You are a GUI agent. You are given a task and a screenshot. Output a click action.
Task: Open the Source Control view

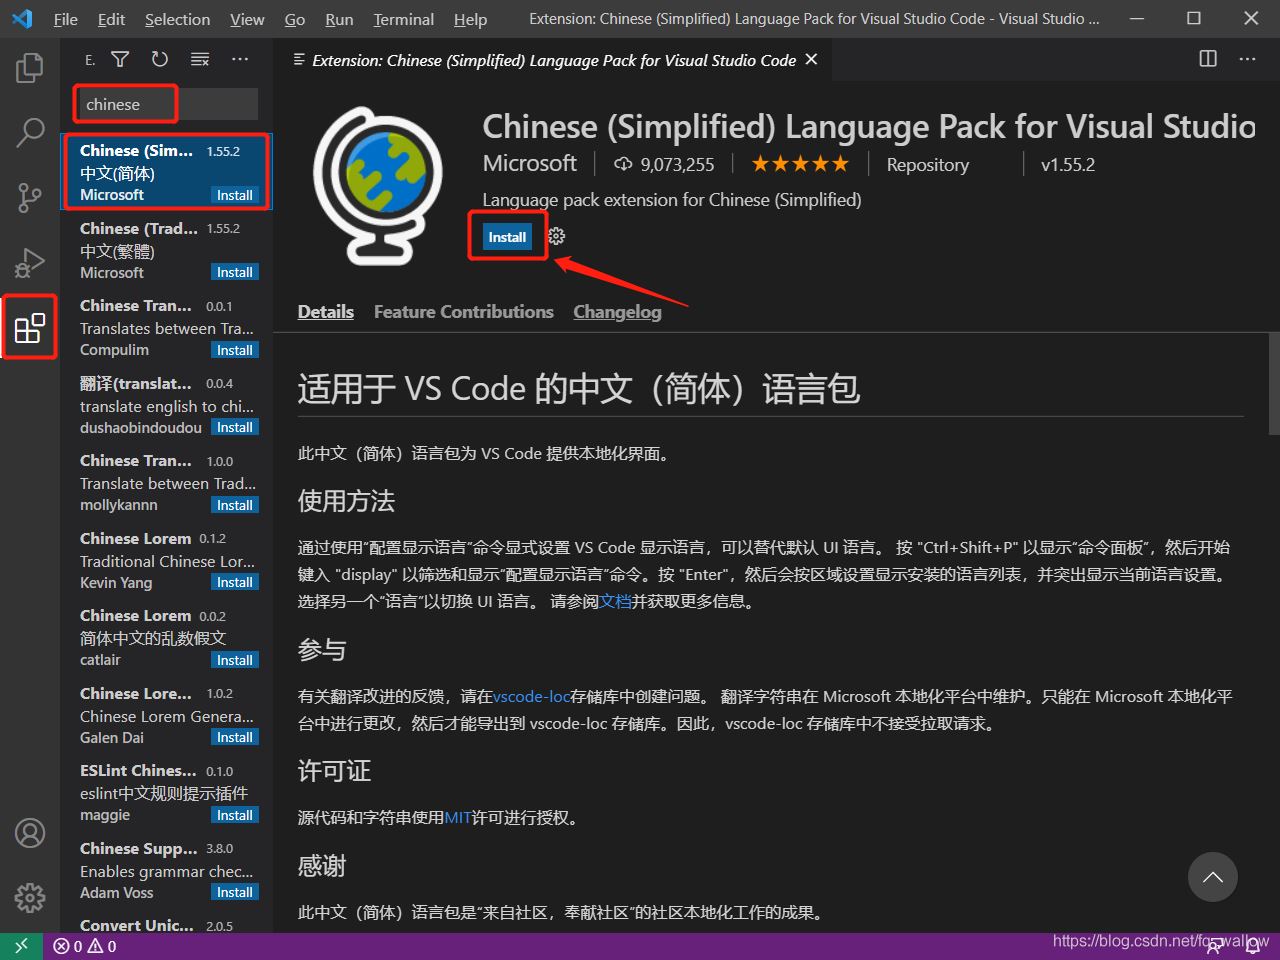(x=29, y=197)
